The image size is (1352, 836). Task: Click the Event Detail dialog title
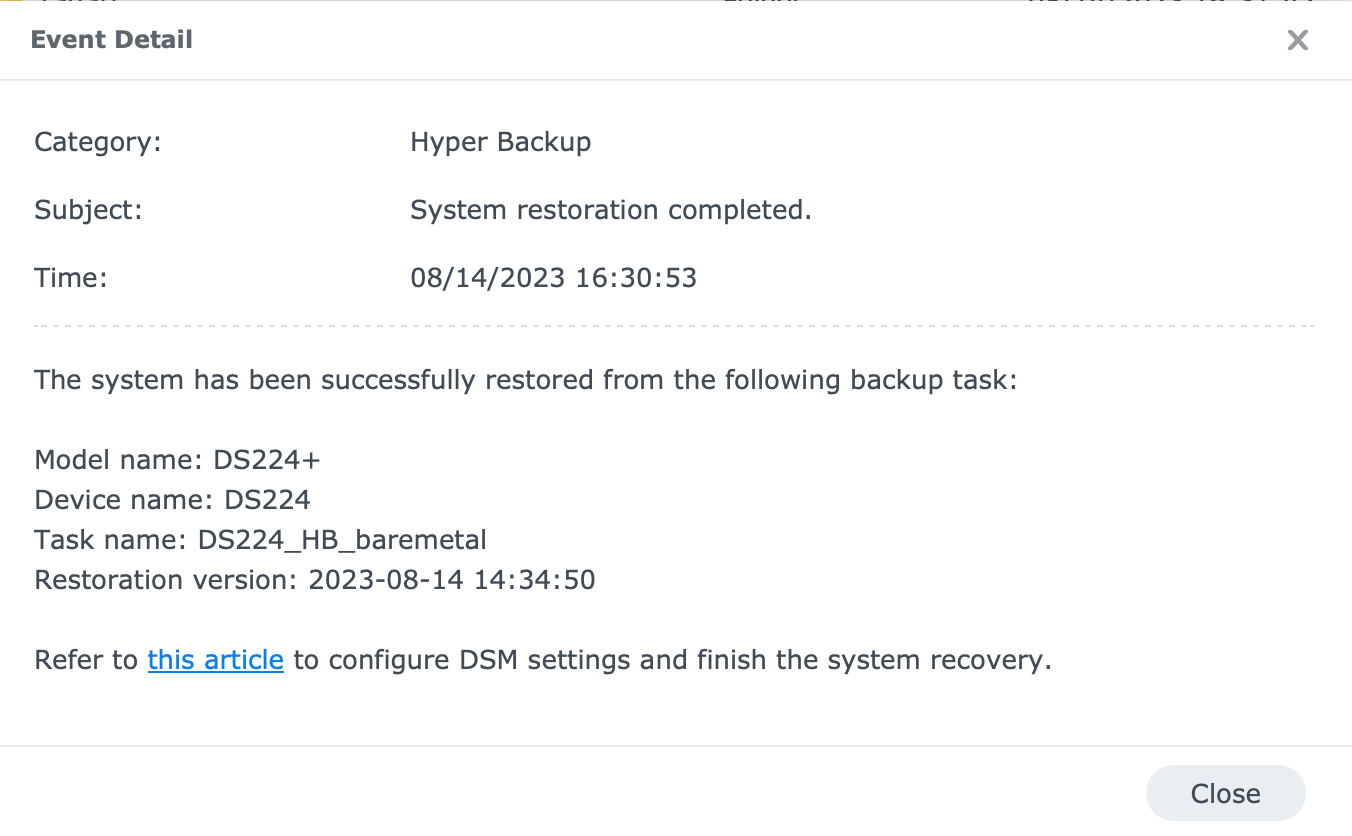(x=112, y=40)
